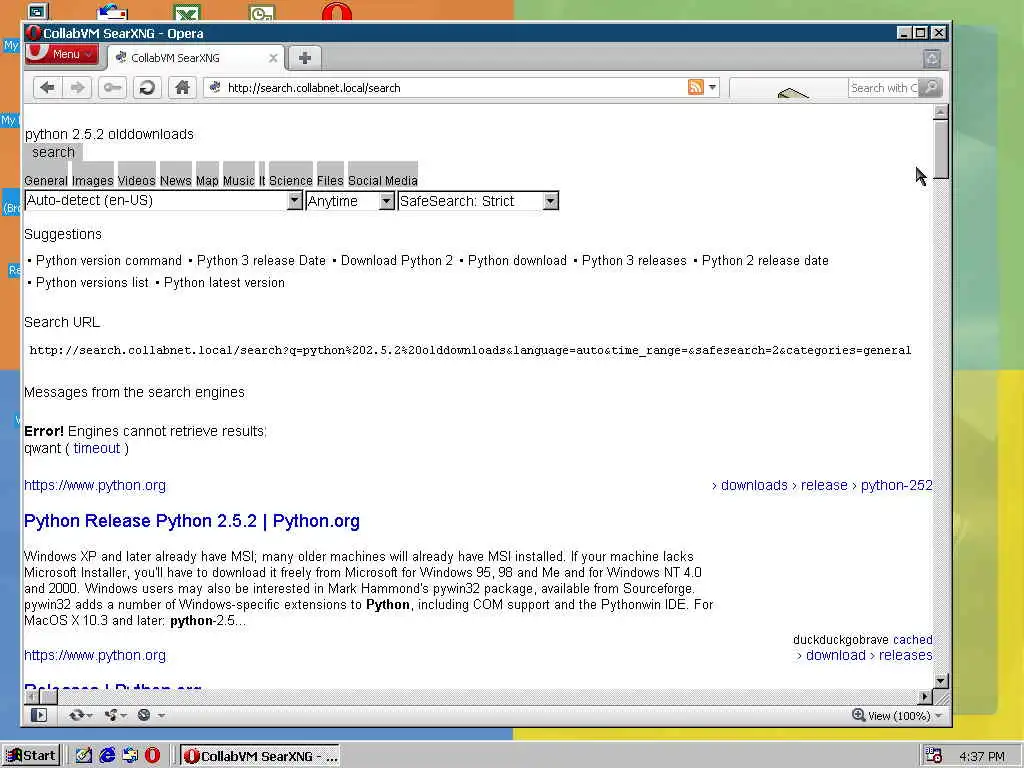Select the General category tab

click(46, 180)
